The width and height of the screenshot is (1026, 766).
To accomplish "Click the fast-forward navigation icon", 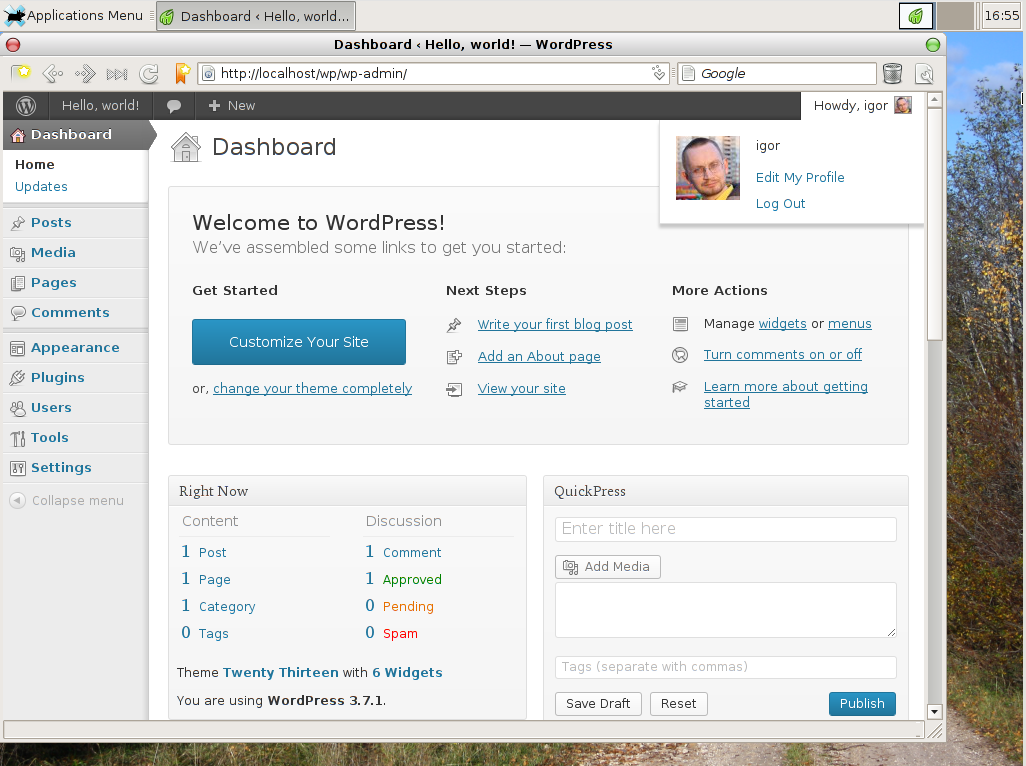I will (117, 74).
